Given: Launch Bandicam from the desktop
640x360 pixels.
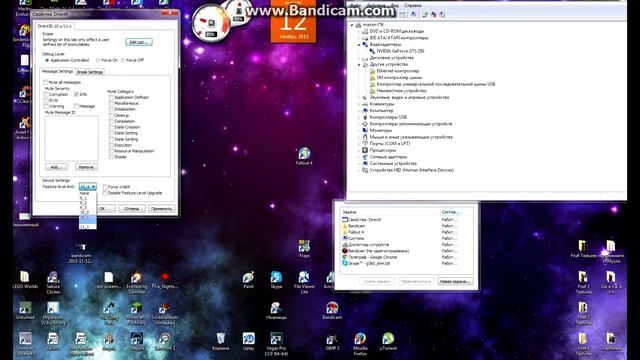Looking at the screenshot, I should (332, 310).
